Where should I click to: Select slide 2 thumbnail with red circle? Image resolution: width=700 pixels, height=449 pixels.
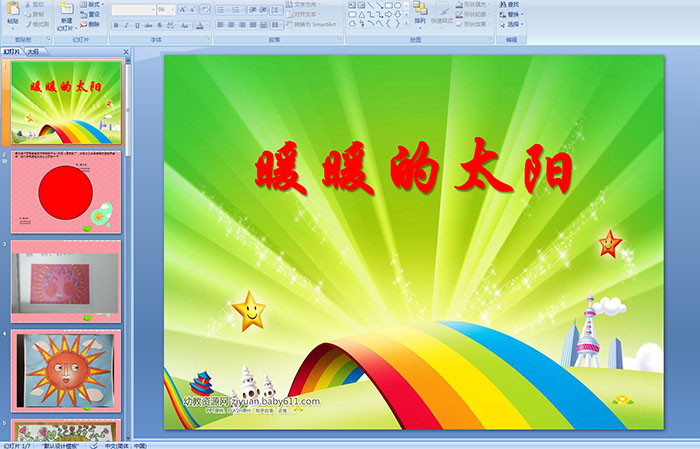point(66,192)
